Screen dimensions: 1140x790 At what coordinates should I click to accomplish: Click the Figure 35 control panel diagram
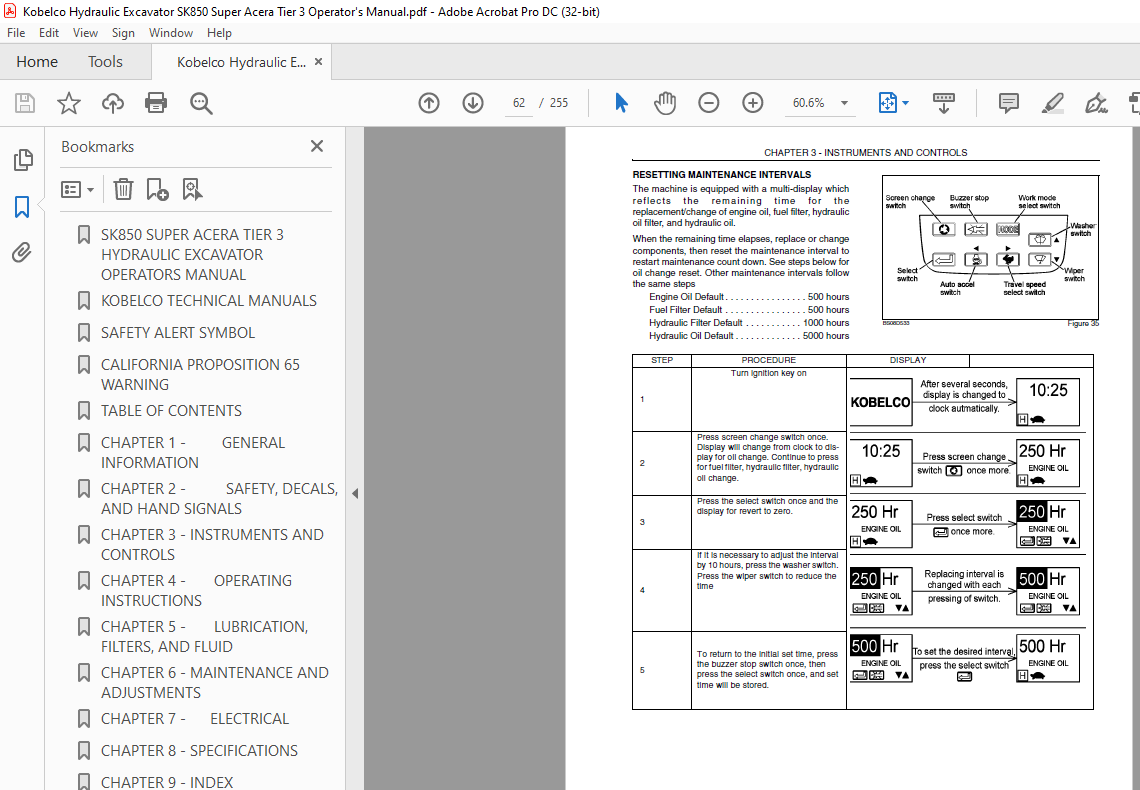990,247
